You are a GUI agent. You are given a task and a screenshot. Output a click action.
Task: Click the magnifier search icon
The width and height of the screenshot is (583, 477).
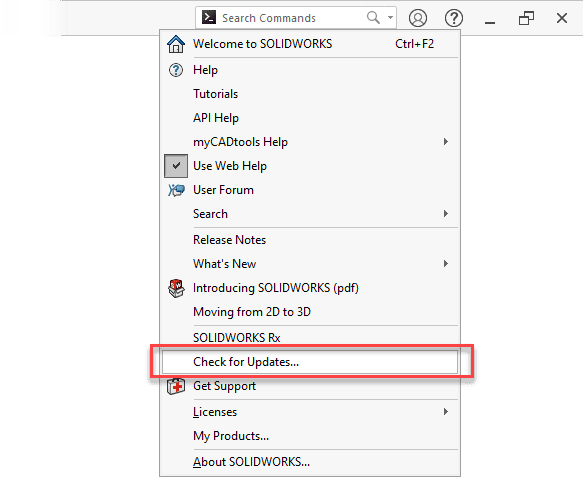[x=373, y=17]
